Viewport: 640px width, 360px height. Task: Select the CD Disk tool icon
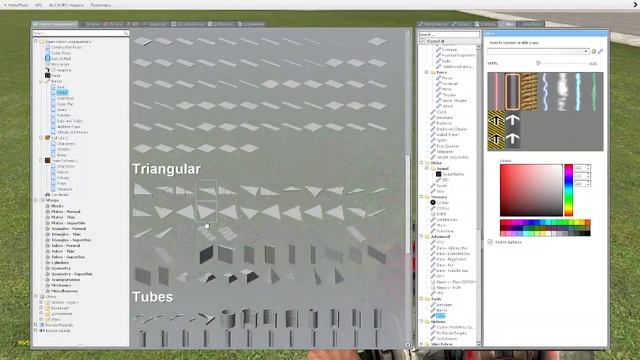coord(433,202)
